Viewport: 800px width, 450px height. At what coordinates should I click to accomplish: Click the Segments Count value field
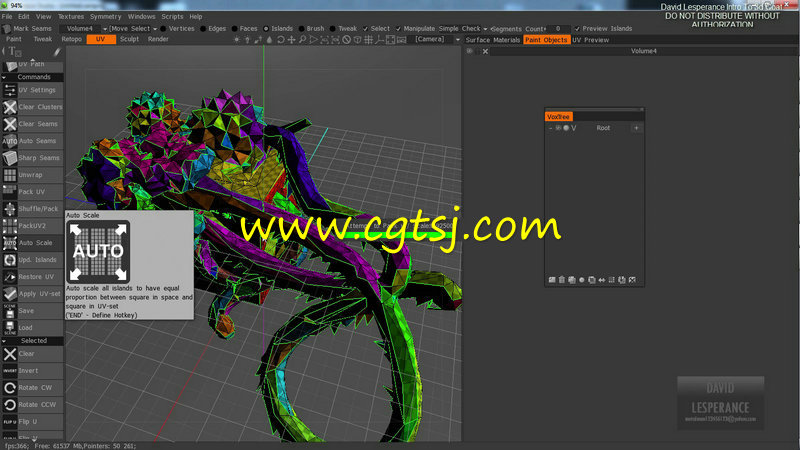tap(559, 29)
